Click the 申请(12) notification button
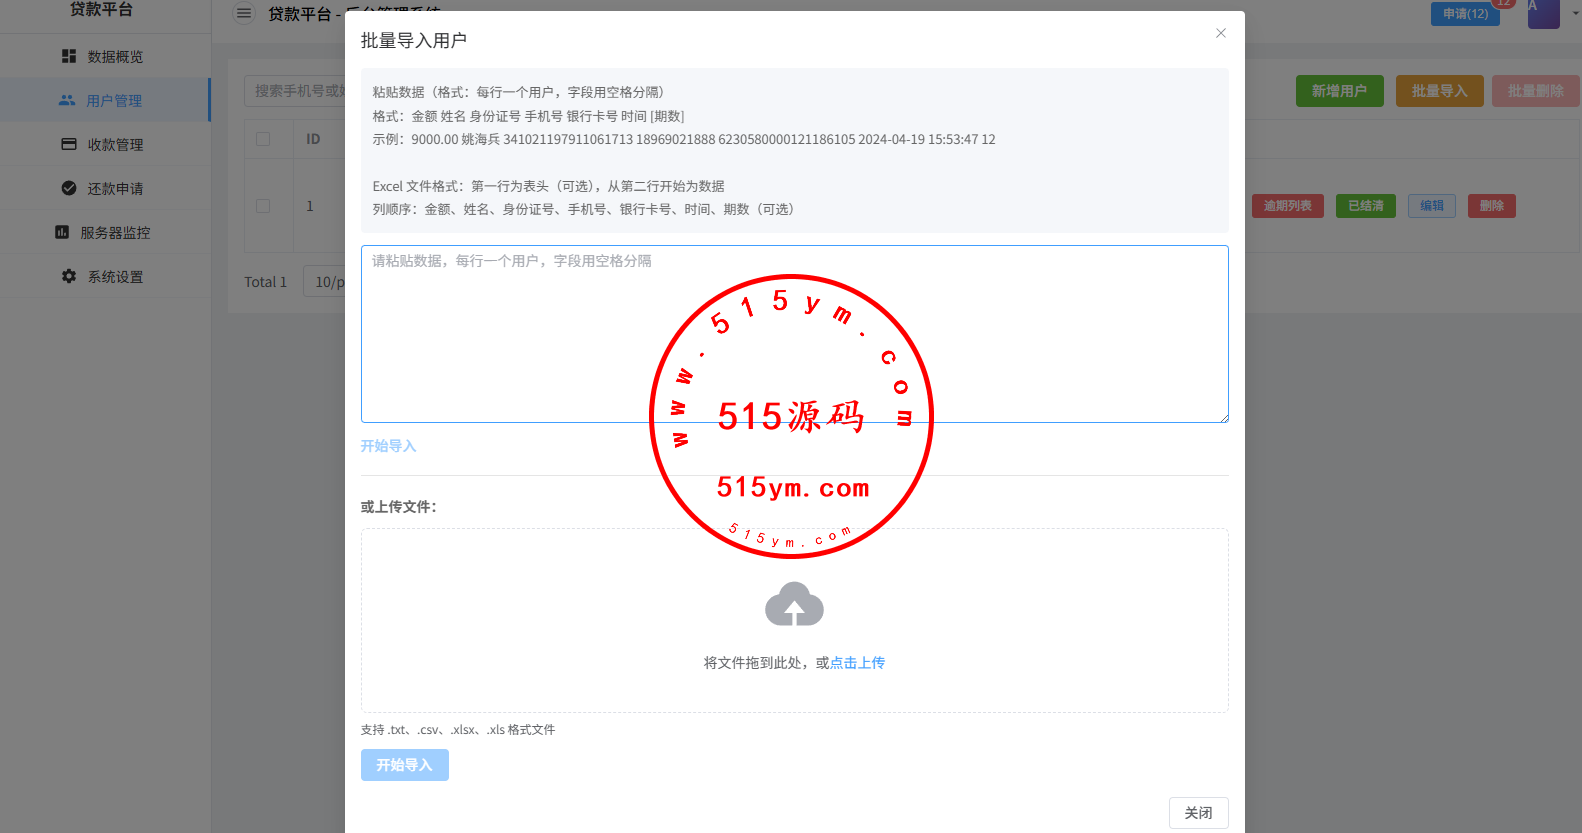This screenshot has width=1582, height=833. coord(1465,14)
